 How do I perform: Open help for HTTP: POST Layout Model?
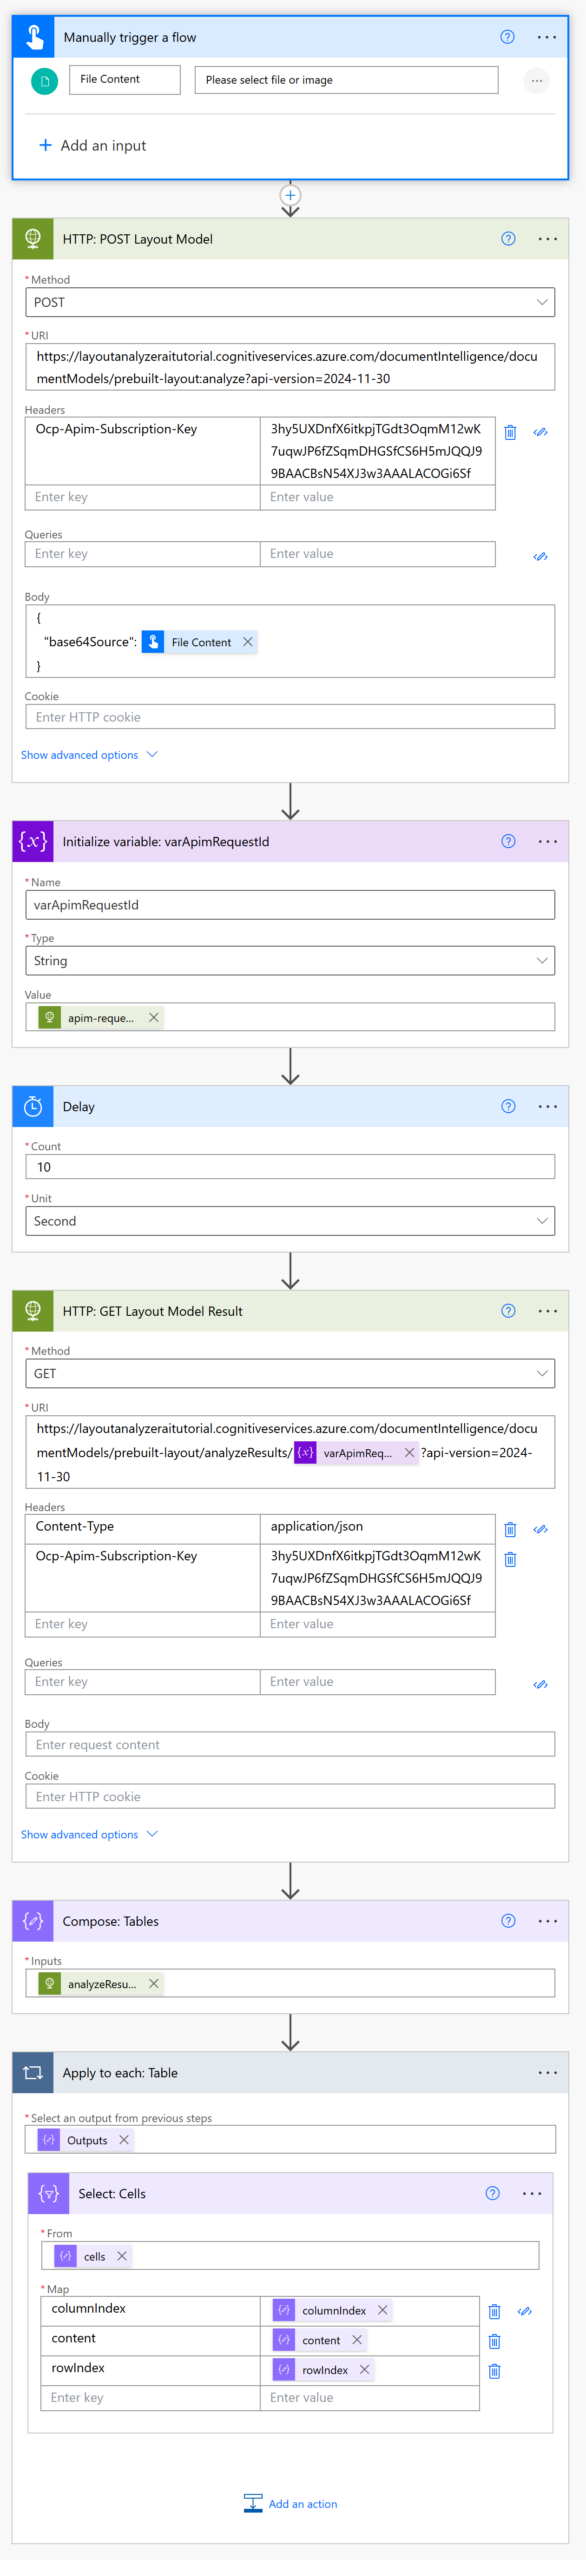[x=508, y=239]
